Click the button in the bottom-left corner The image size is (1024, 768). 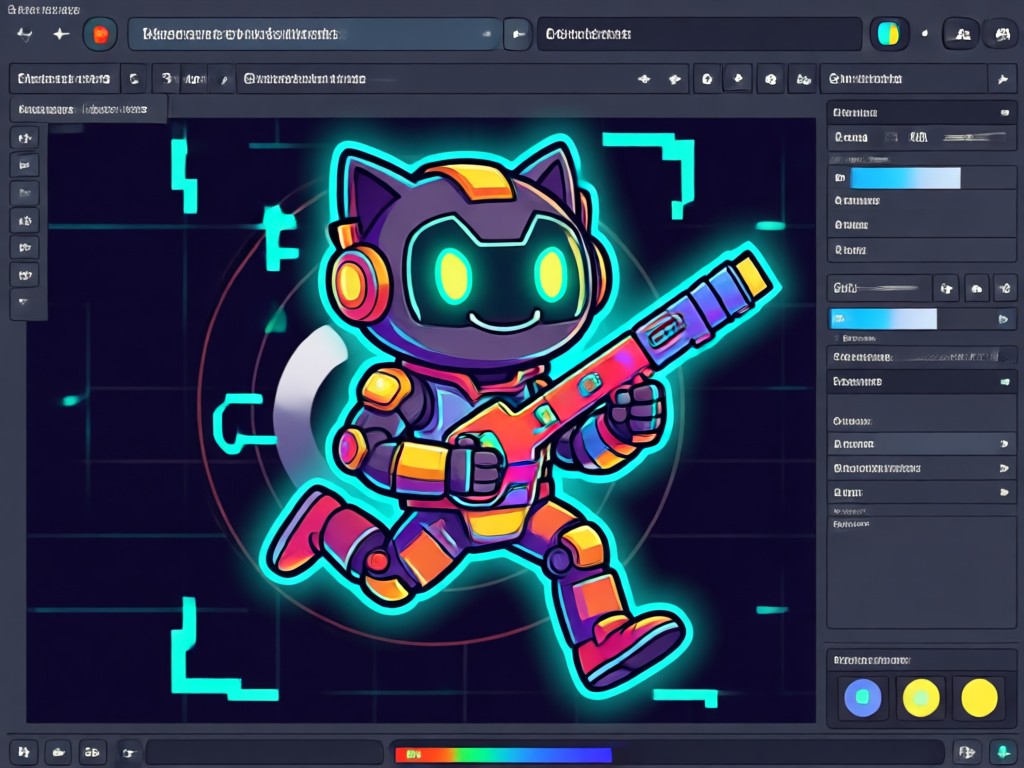[x=24, y=752]
